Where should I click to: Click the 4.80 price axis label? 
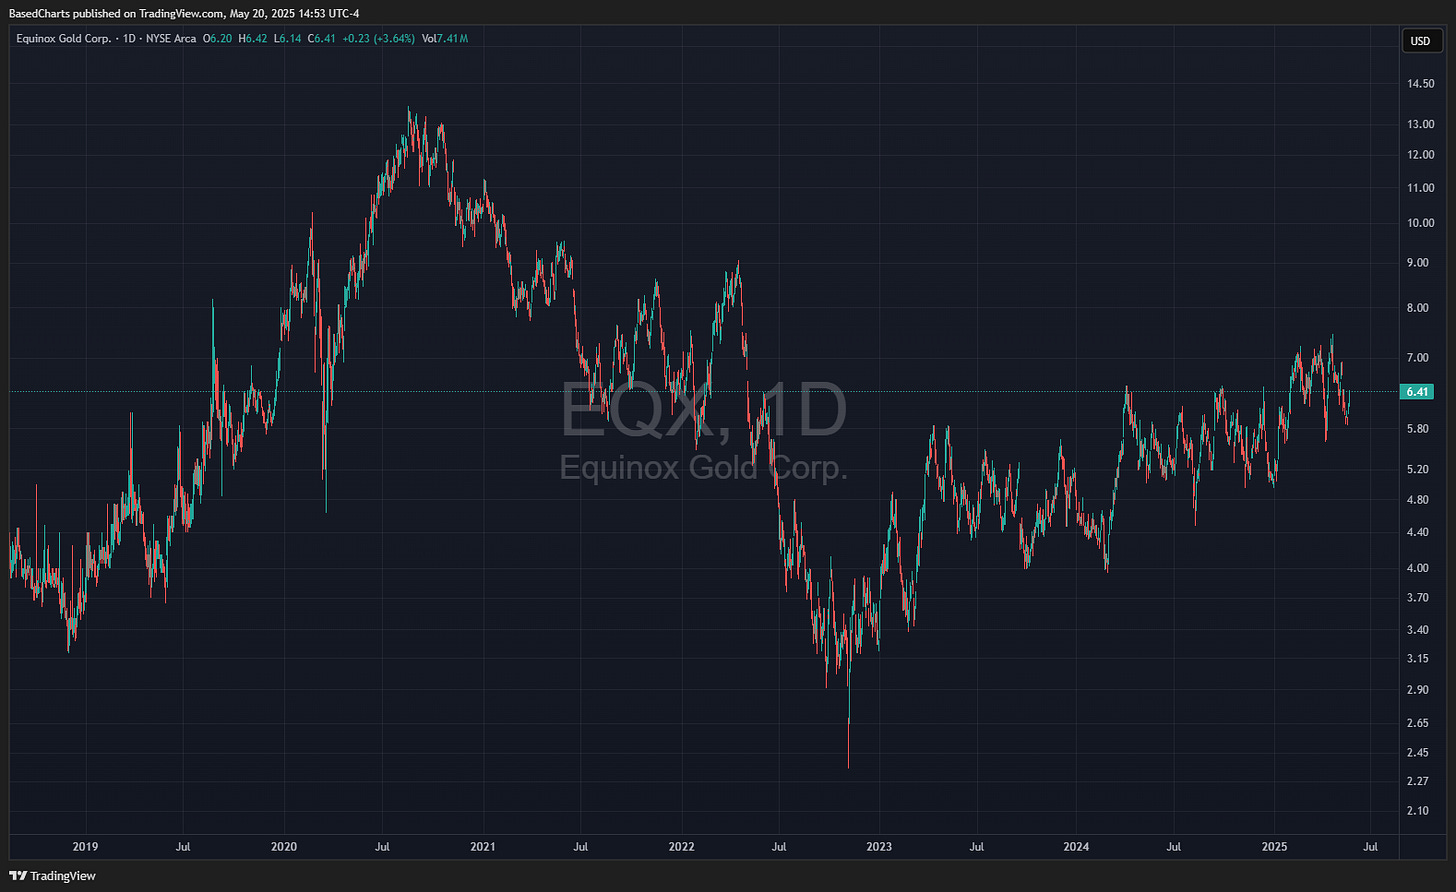pos(1420,500)
